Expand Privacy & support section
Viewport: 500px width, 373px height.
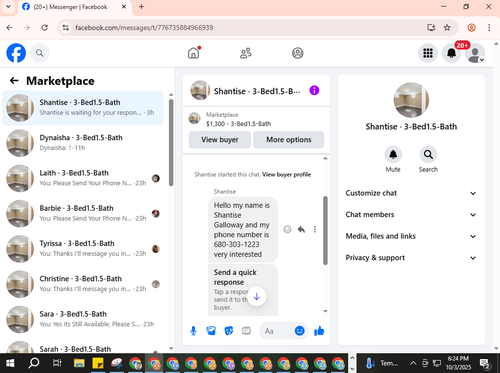pos(411,258)
